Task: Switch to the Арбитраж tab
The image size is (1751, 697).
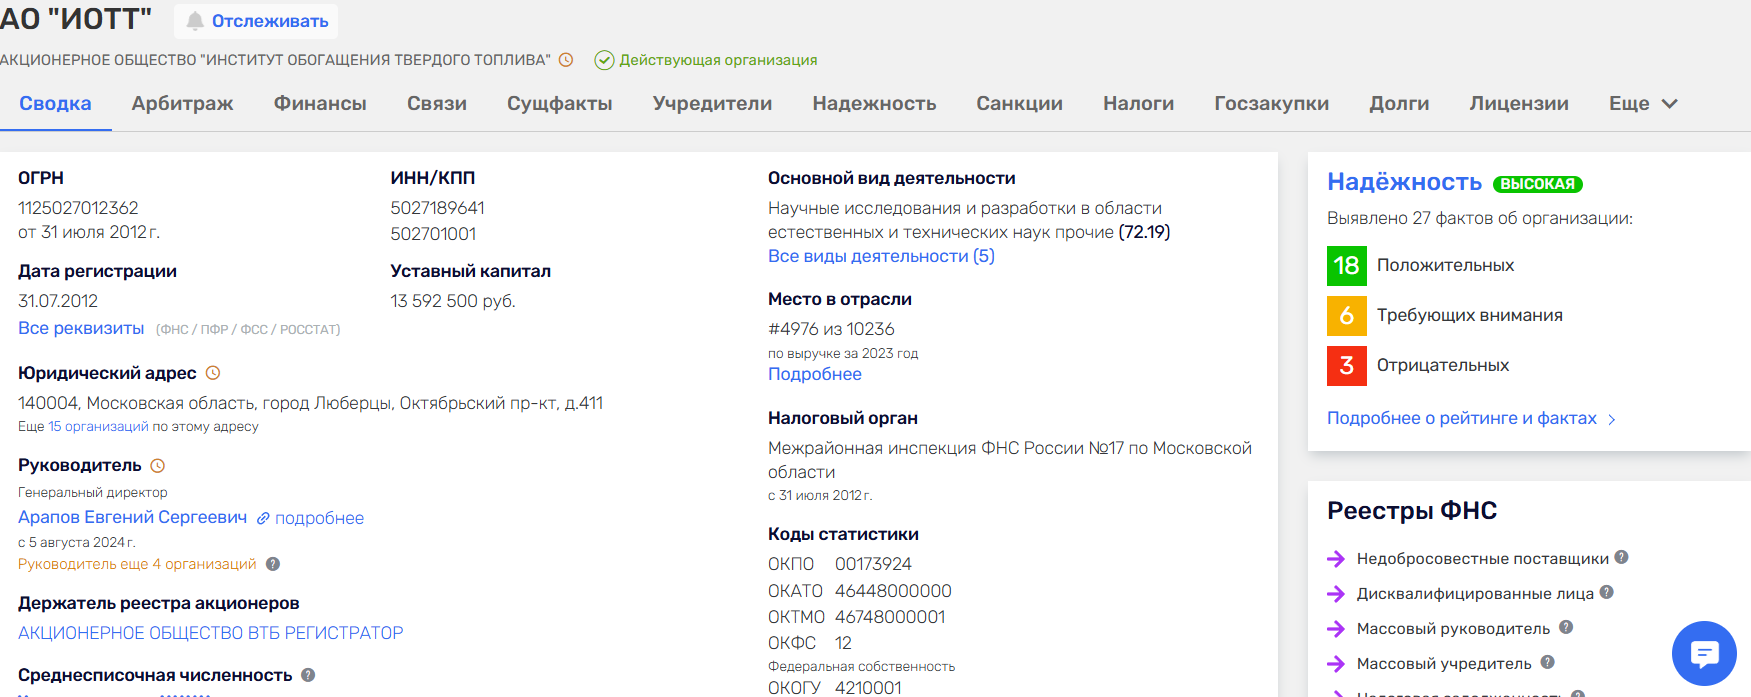Action: click(183, 104)
